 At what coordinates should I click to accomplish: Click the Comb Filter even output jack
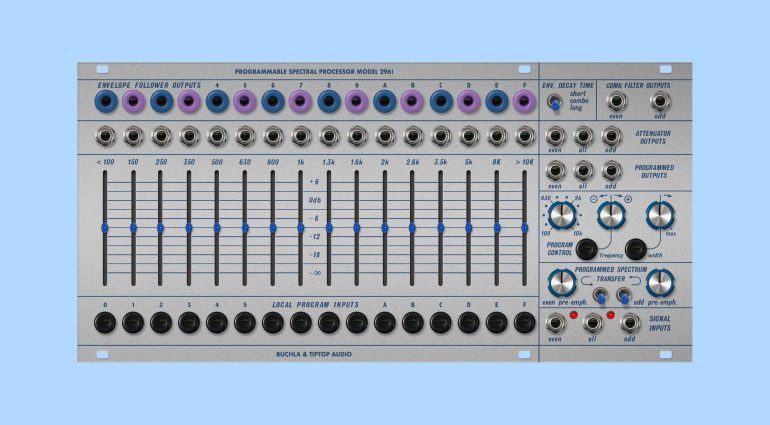pos(617,102)
